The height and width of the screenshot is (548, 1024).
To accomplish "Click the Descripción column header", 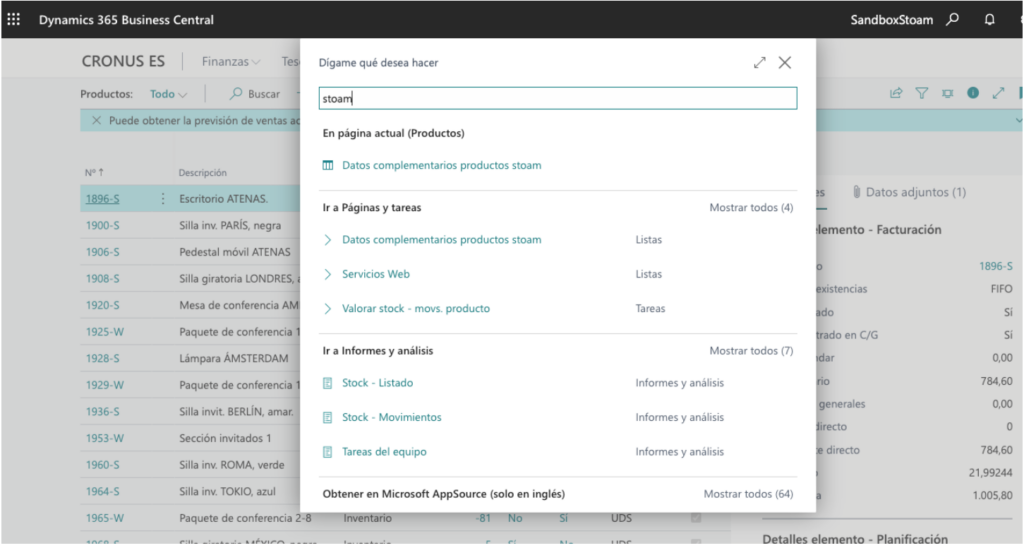I will pos(202,173).
